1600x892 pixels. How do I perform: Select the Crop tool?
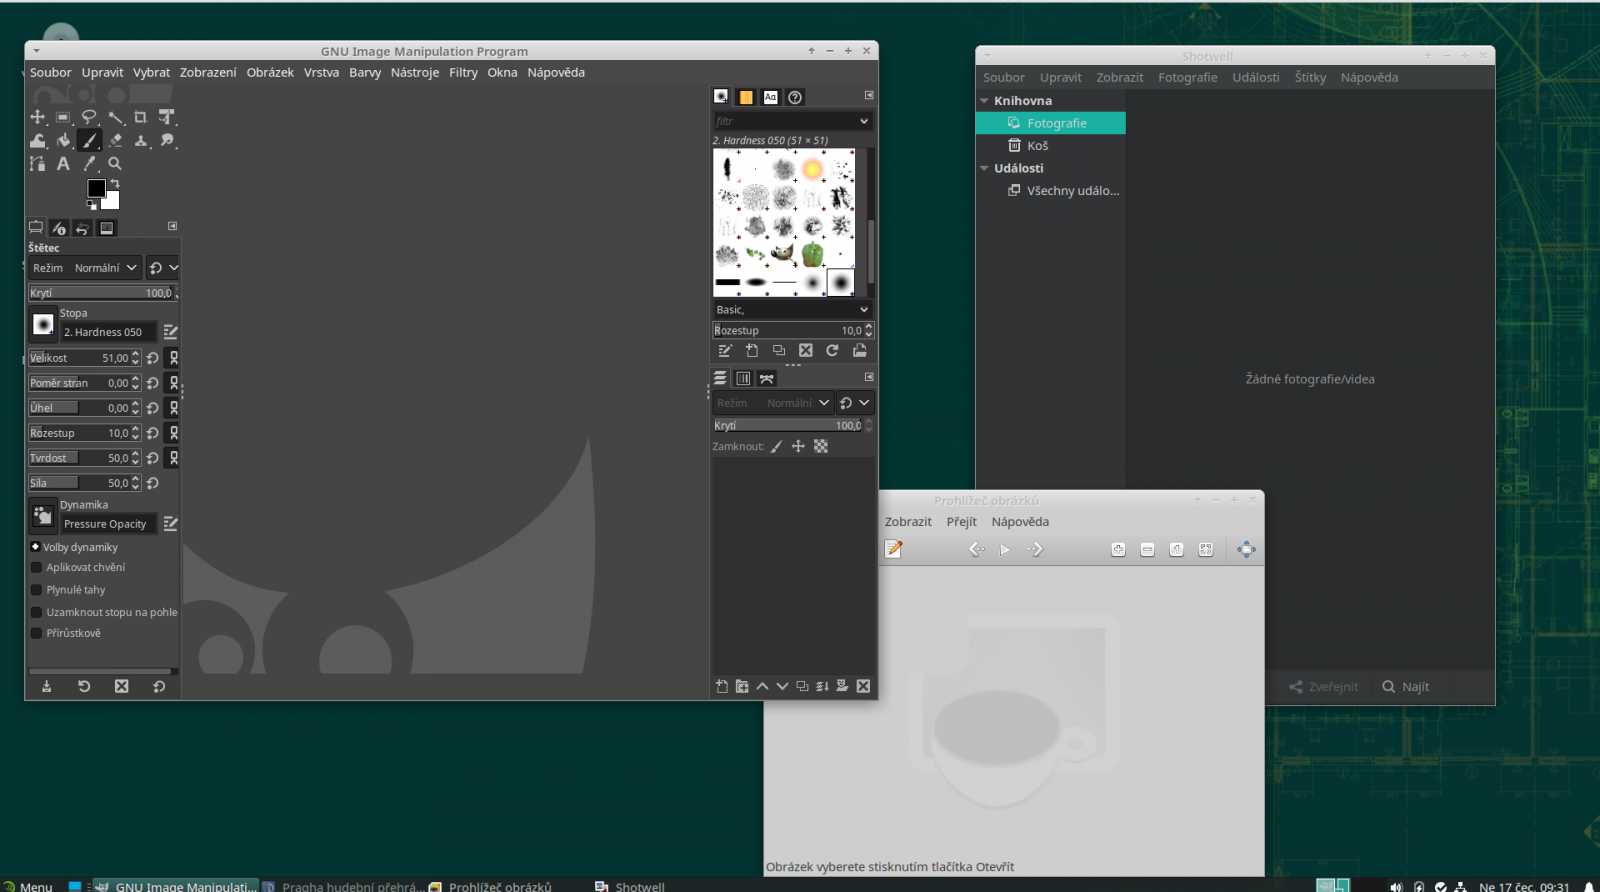coord(140,117)
